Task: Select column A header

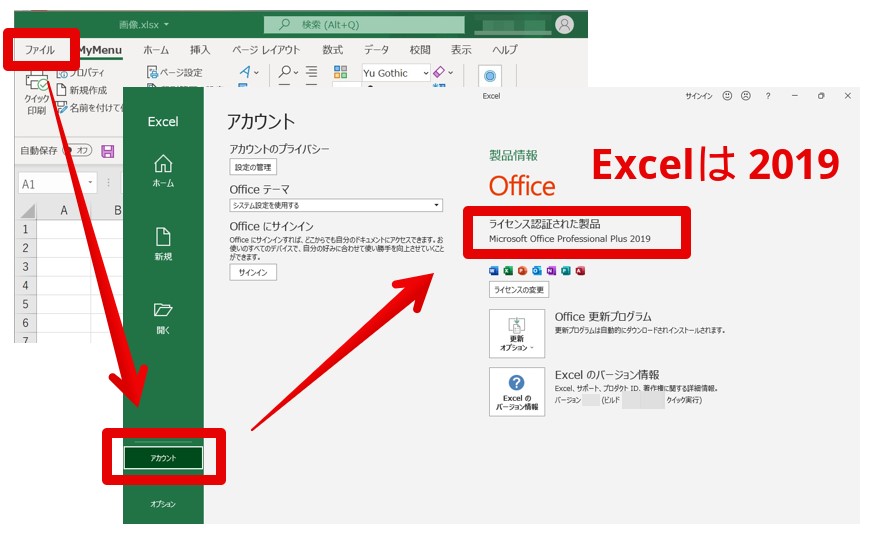Action: click(64, 210)
